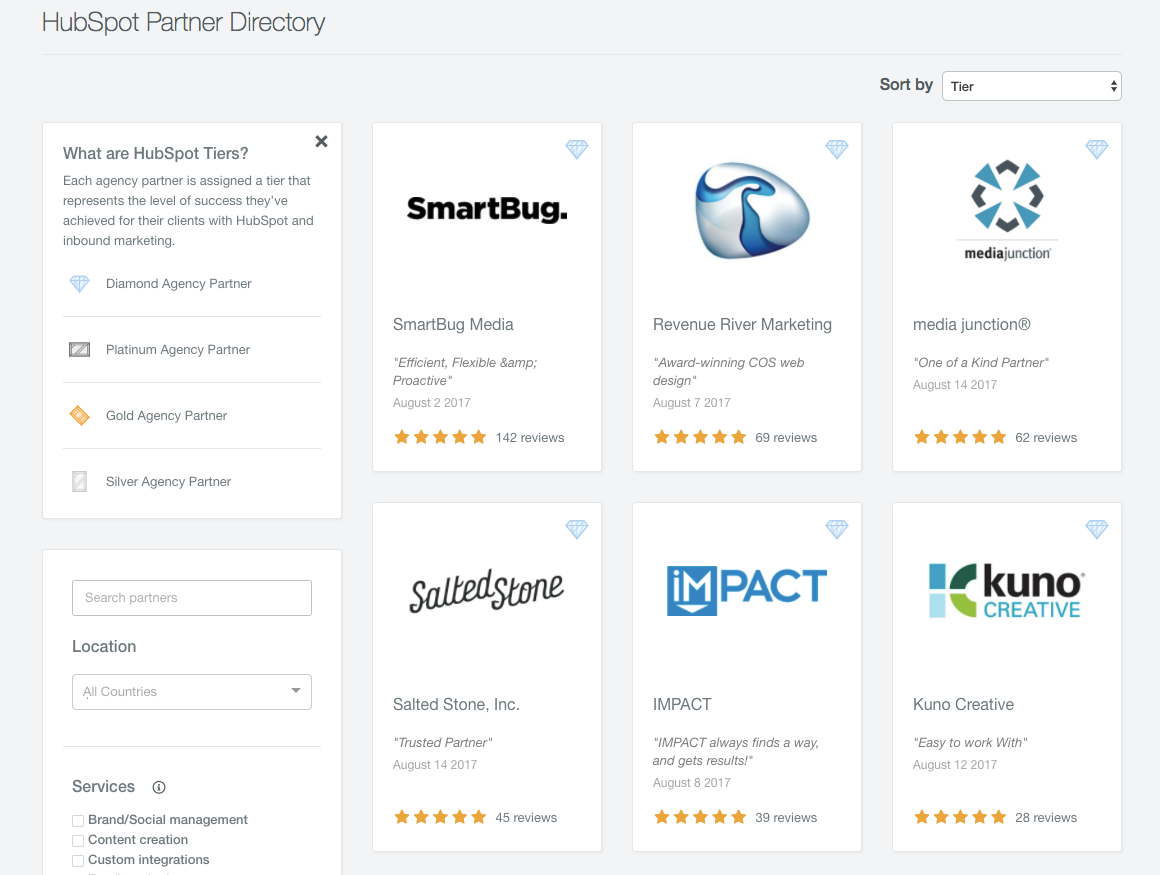View the 28 reviews for Kuno Creative
This screenshot has height=875, width=1160.
tap(1046, 817)
